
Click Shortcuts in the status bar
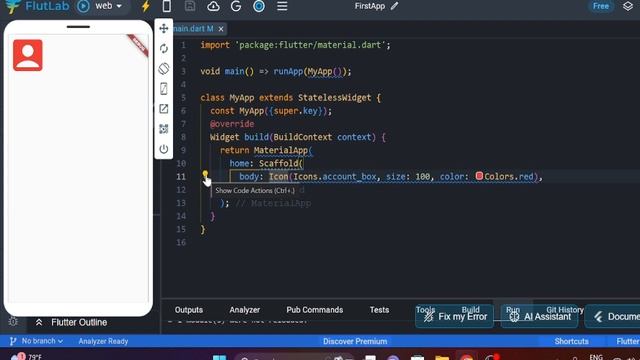click(x=571, y=341)
